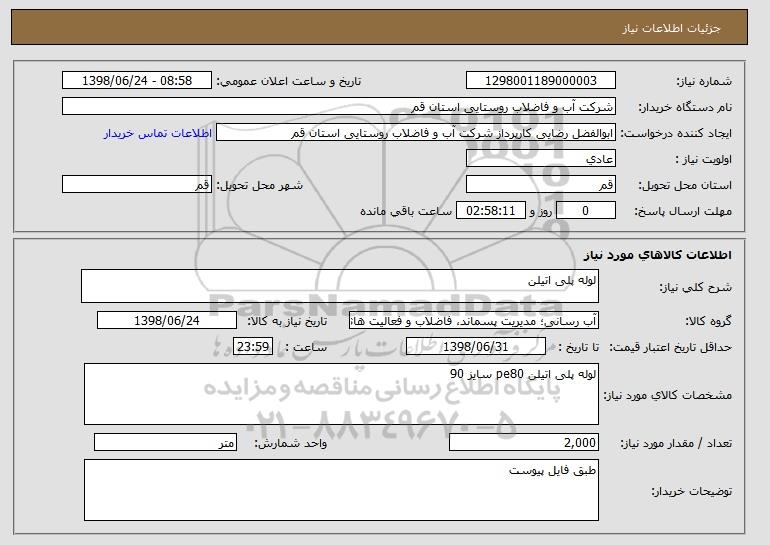Click the label تاریخ و ساعت اعلان عمومی
The image size is (770, 545).
[x=289, y=81]
